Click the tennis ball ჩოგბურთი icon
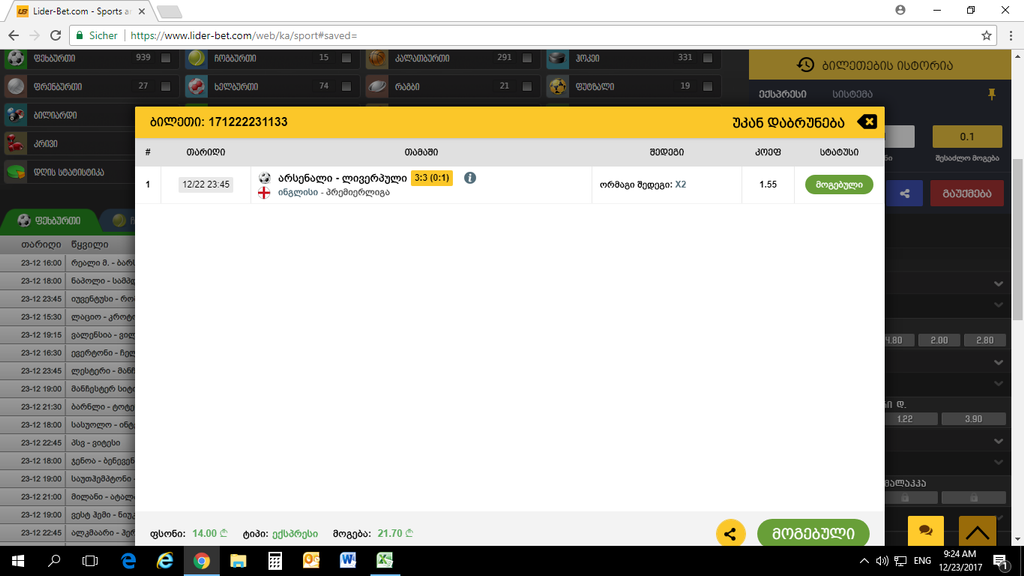This screenshot has width=1024, height=576. coord(196,58)
